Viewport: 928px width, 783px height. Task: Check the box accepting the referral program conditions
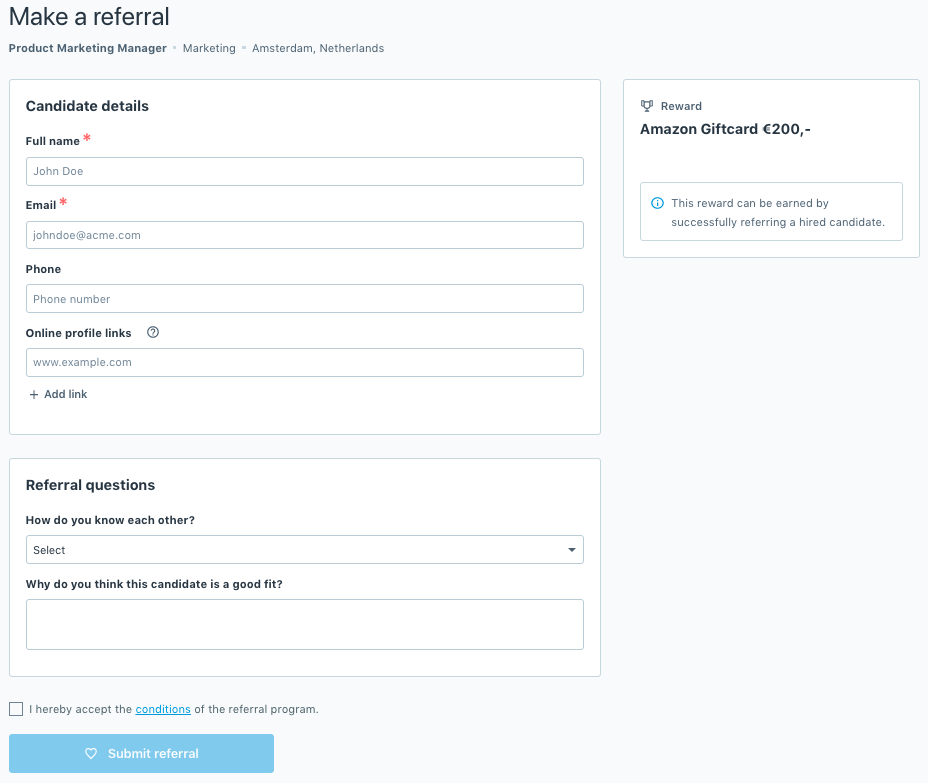16,708
